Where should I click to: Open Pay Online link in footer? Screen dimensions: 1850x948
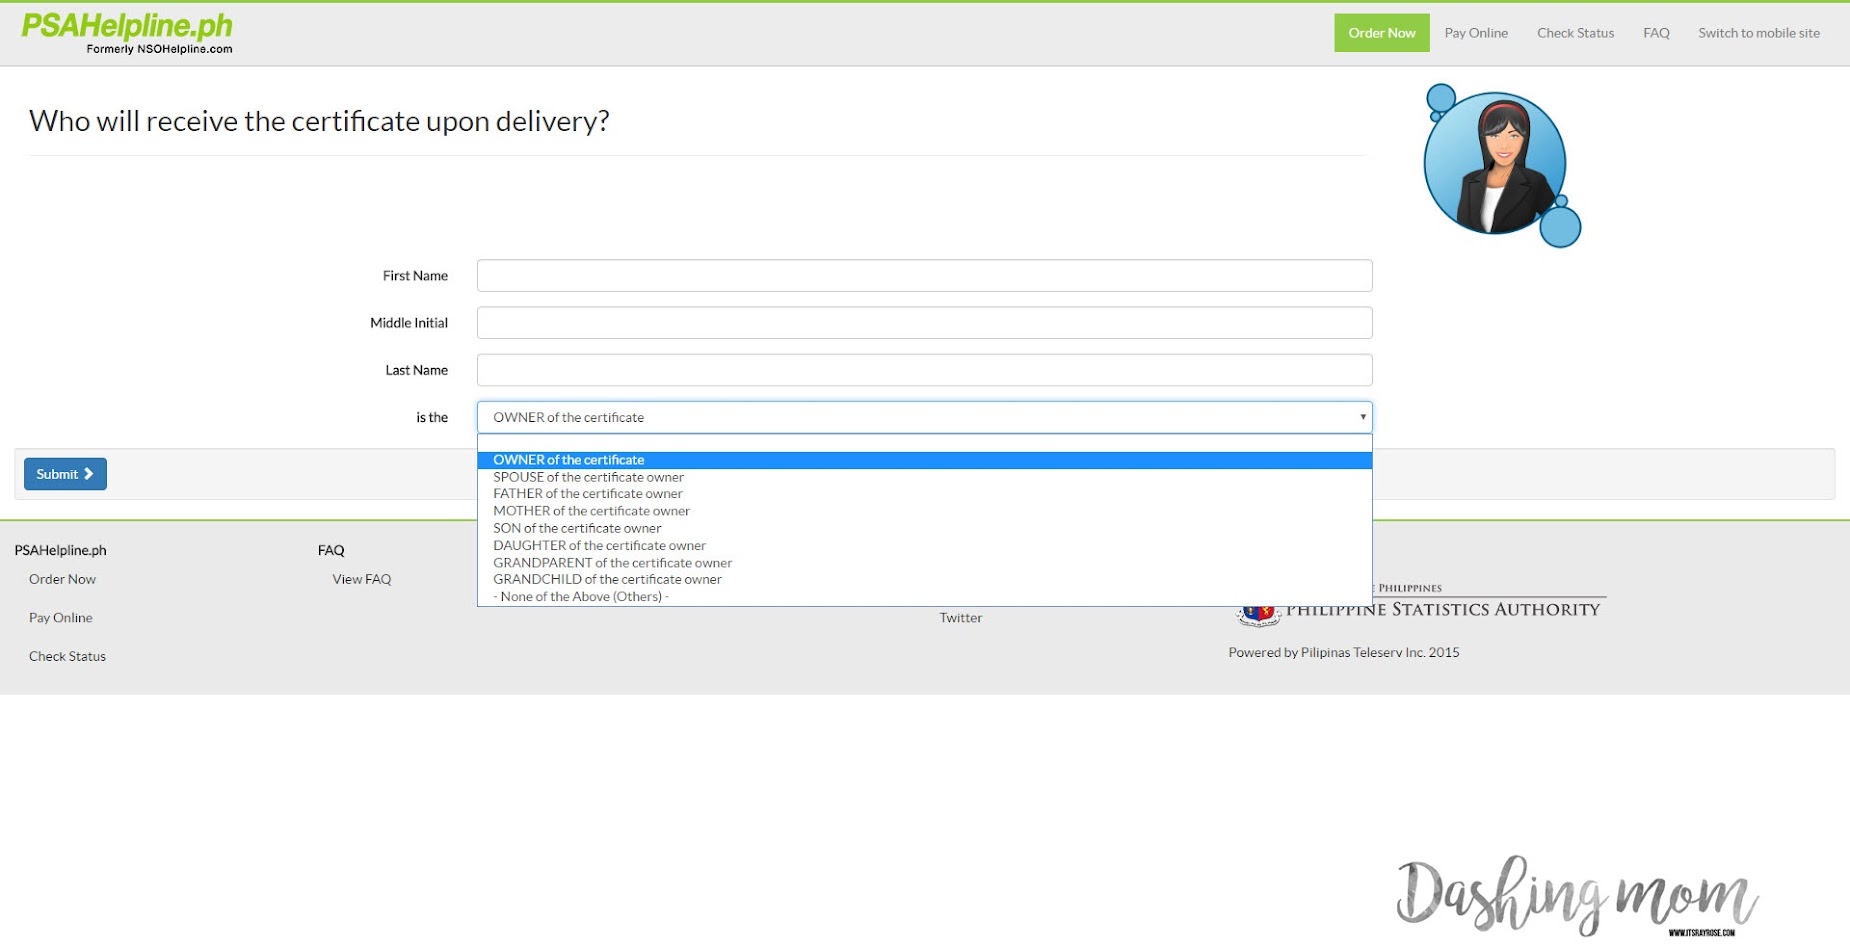tap(60, 618)
